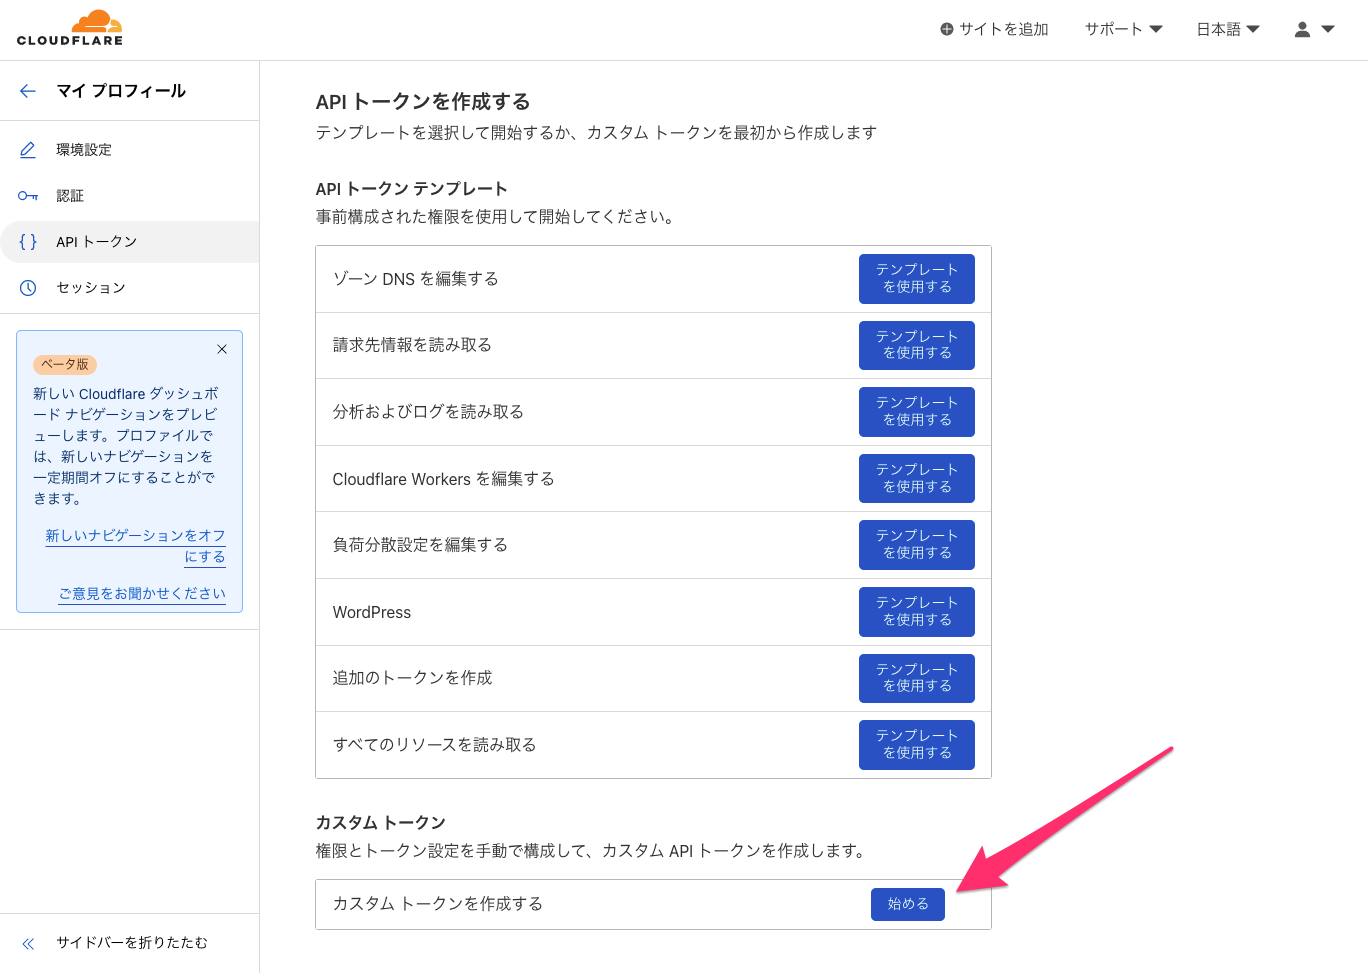Click the user profile icon in the header
Screen dimensions: 1368x973
coord(1301,29)
